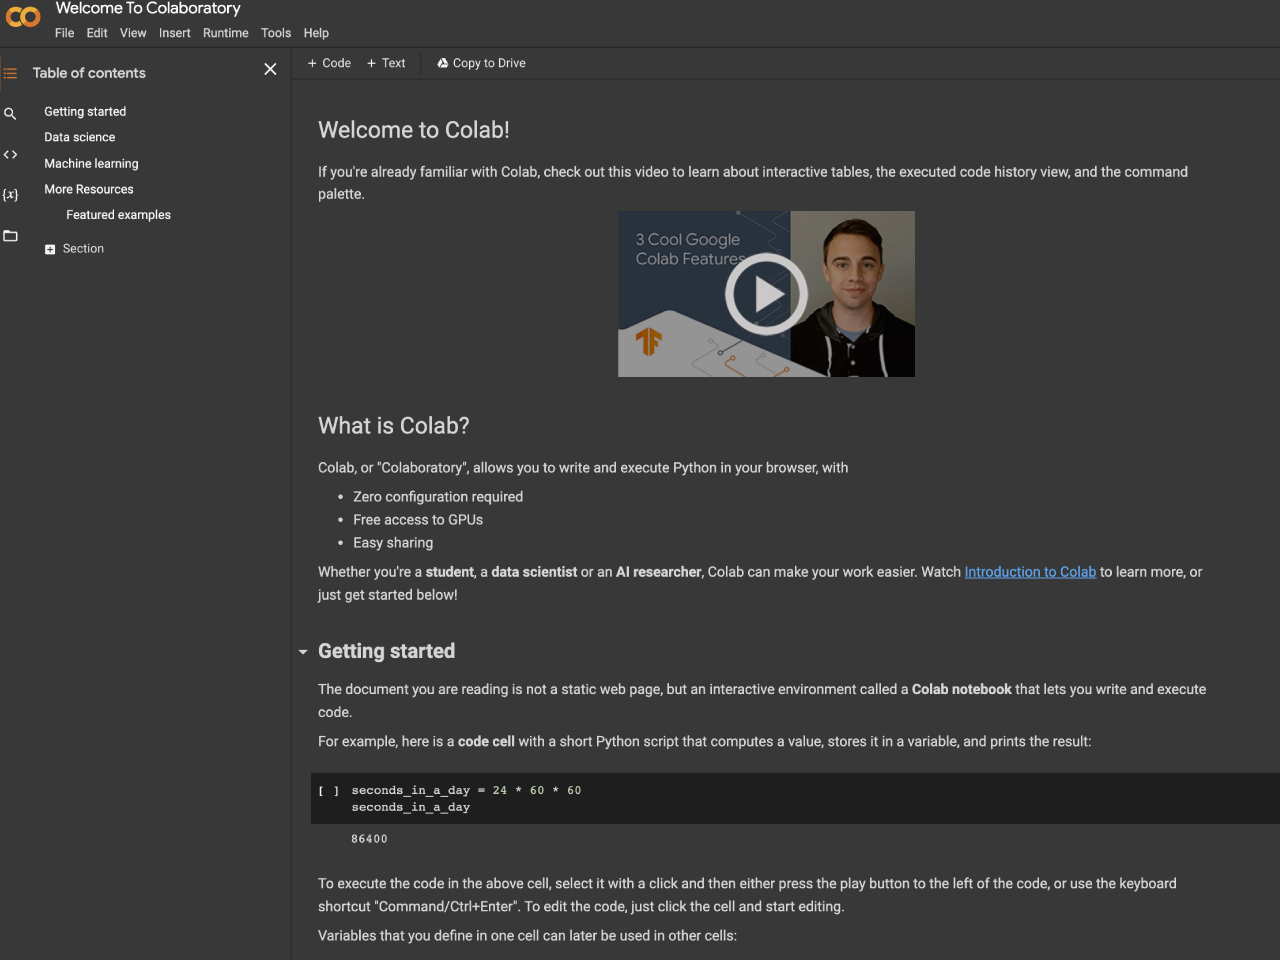Run the seconds_in_a_day code cell

point(329,791)
